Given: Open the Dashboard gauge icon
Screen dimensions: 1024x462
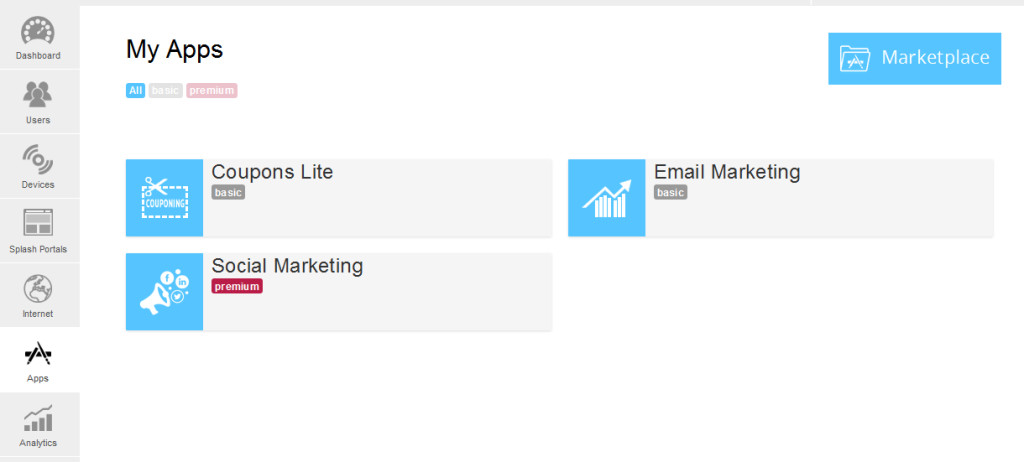Looking at the screenshot, I should coord(38,31).
